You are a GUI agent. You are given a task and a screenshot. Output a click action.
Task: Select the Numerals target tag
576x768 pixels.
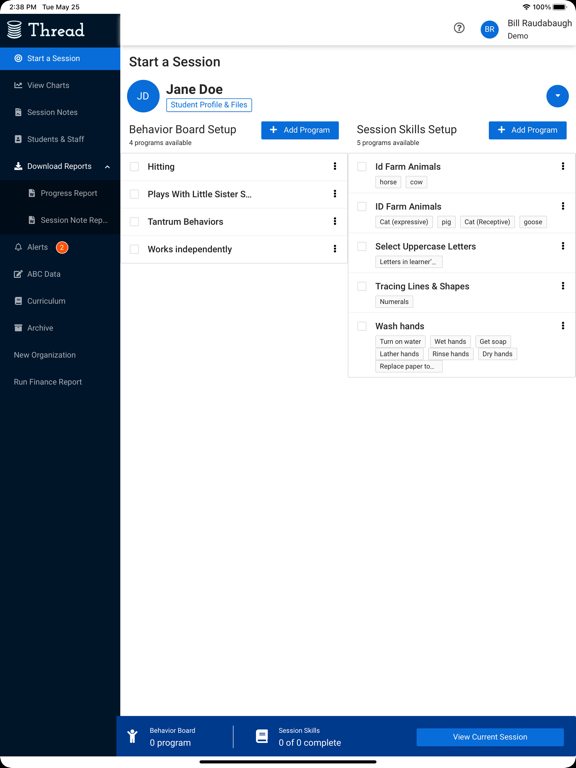tap(394, 302)
